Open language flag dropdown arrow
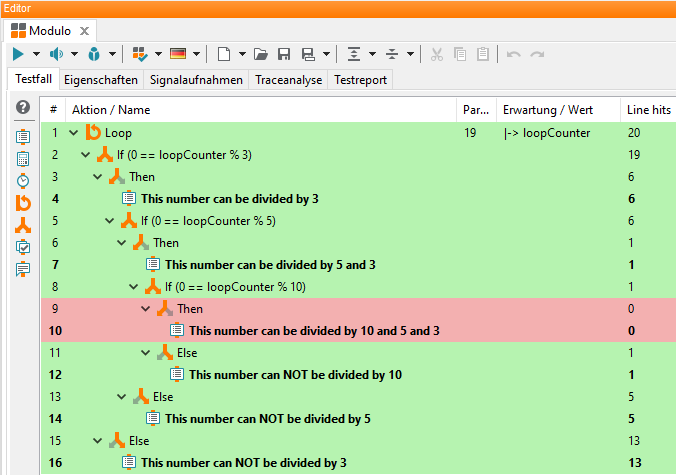 pos(197,54)
